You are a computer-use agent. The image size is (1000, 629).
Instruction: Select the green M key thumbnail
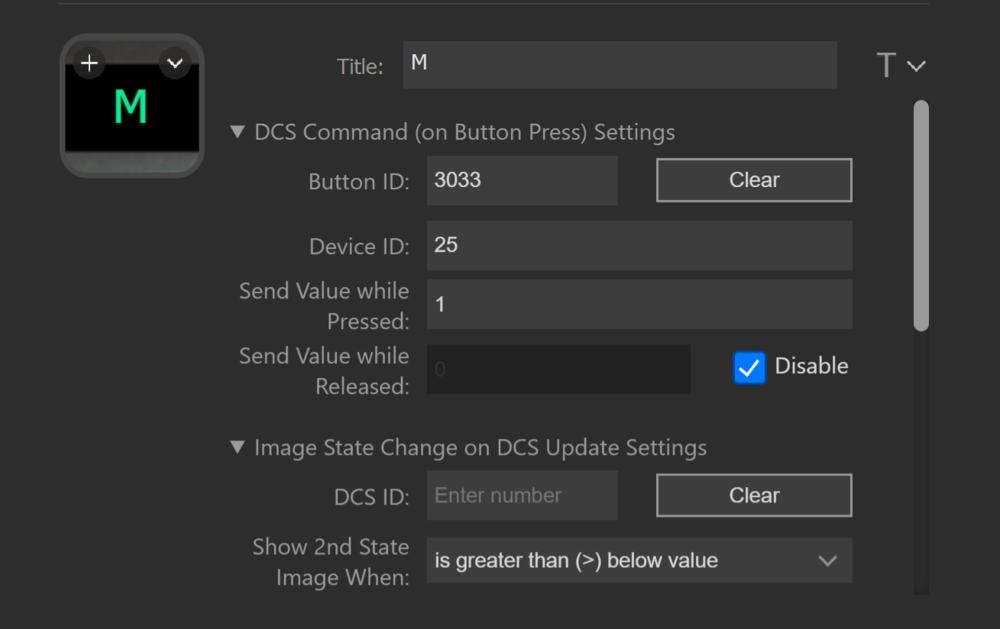coord(131,108)
